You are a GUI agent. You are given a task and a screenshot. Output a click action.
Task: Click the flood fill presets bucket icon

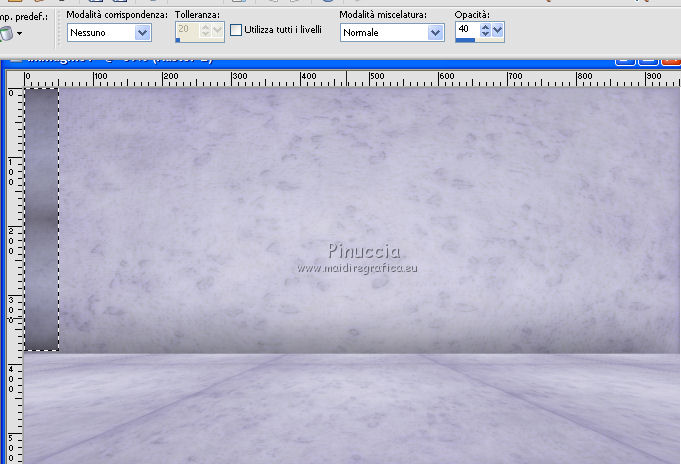point(6,33)
